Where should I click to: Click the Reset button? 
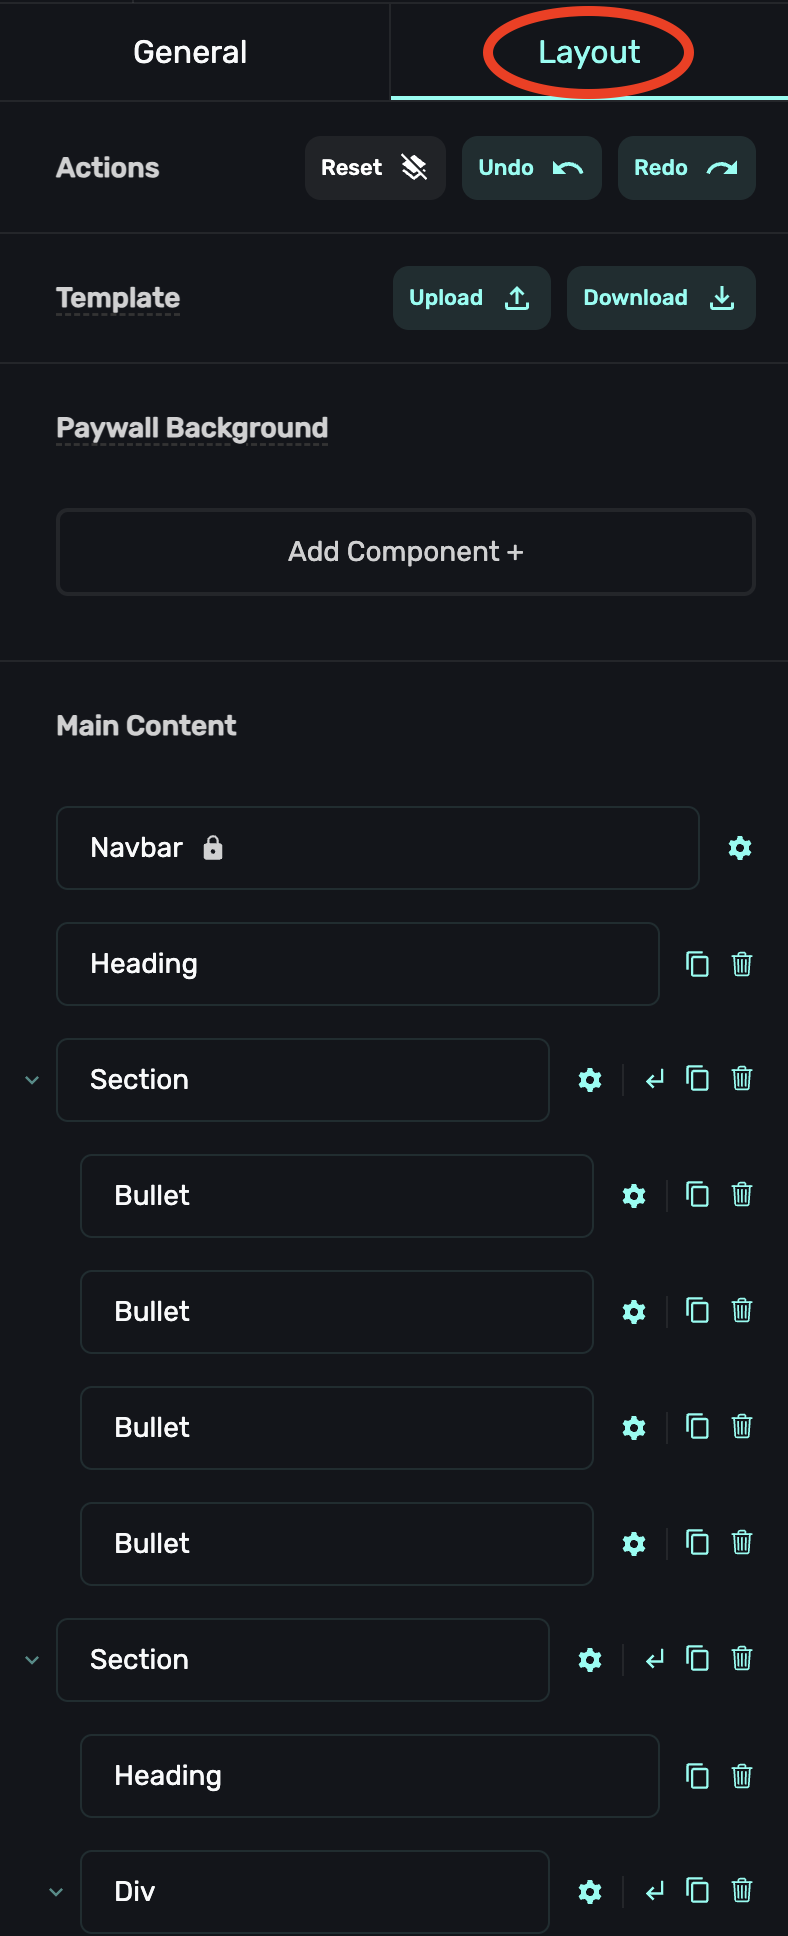pos(374,168)
